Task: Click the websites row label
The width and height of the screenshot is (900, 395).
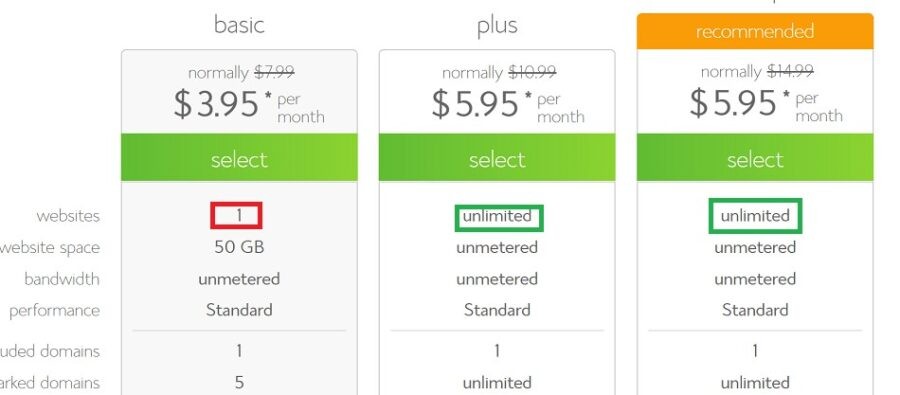Action: (68, 216)
